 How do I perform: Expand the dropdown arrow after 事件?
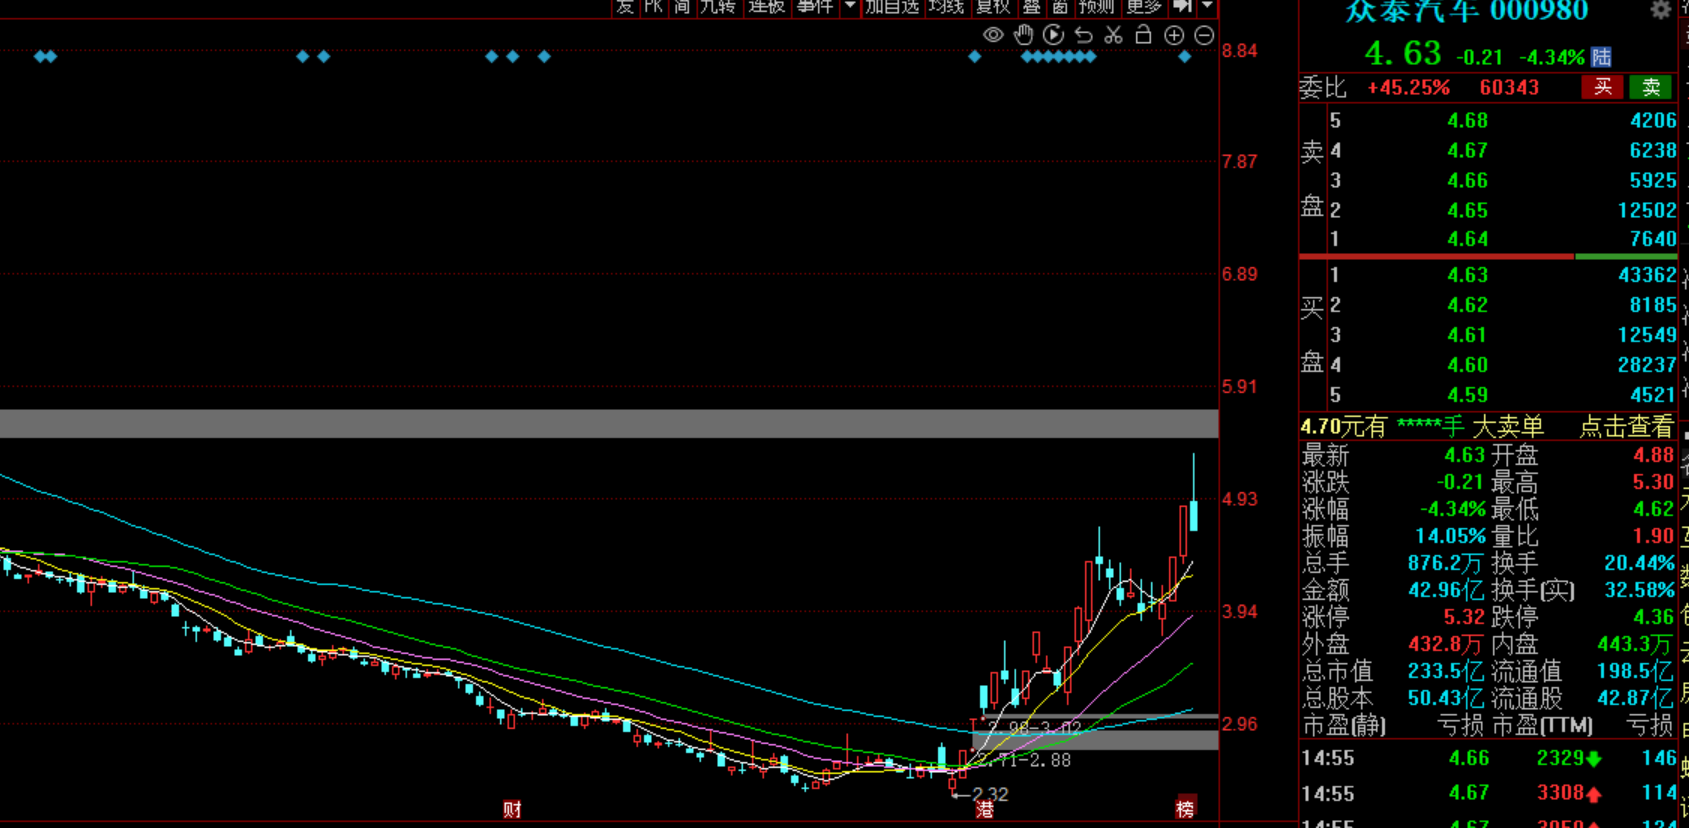[x=850, y=6]
